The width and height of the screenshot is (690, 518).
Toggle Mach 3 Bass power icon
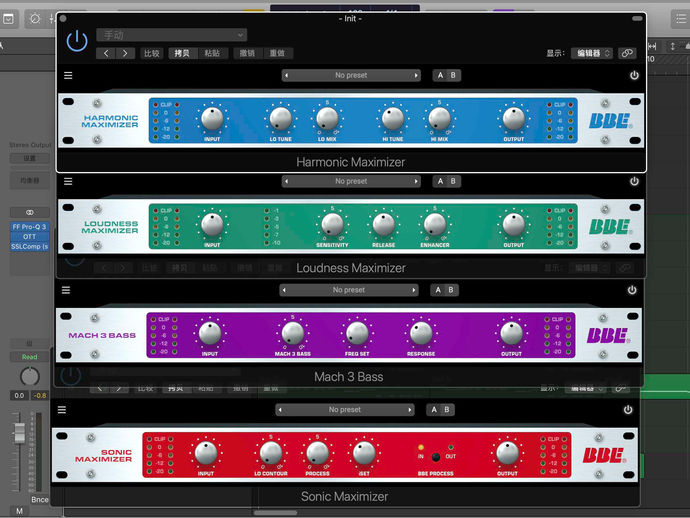point(632,290)
